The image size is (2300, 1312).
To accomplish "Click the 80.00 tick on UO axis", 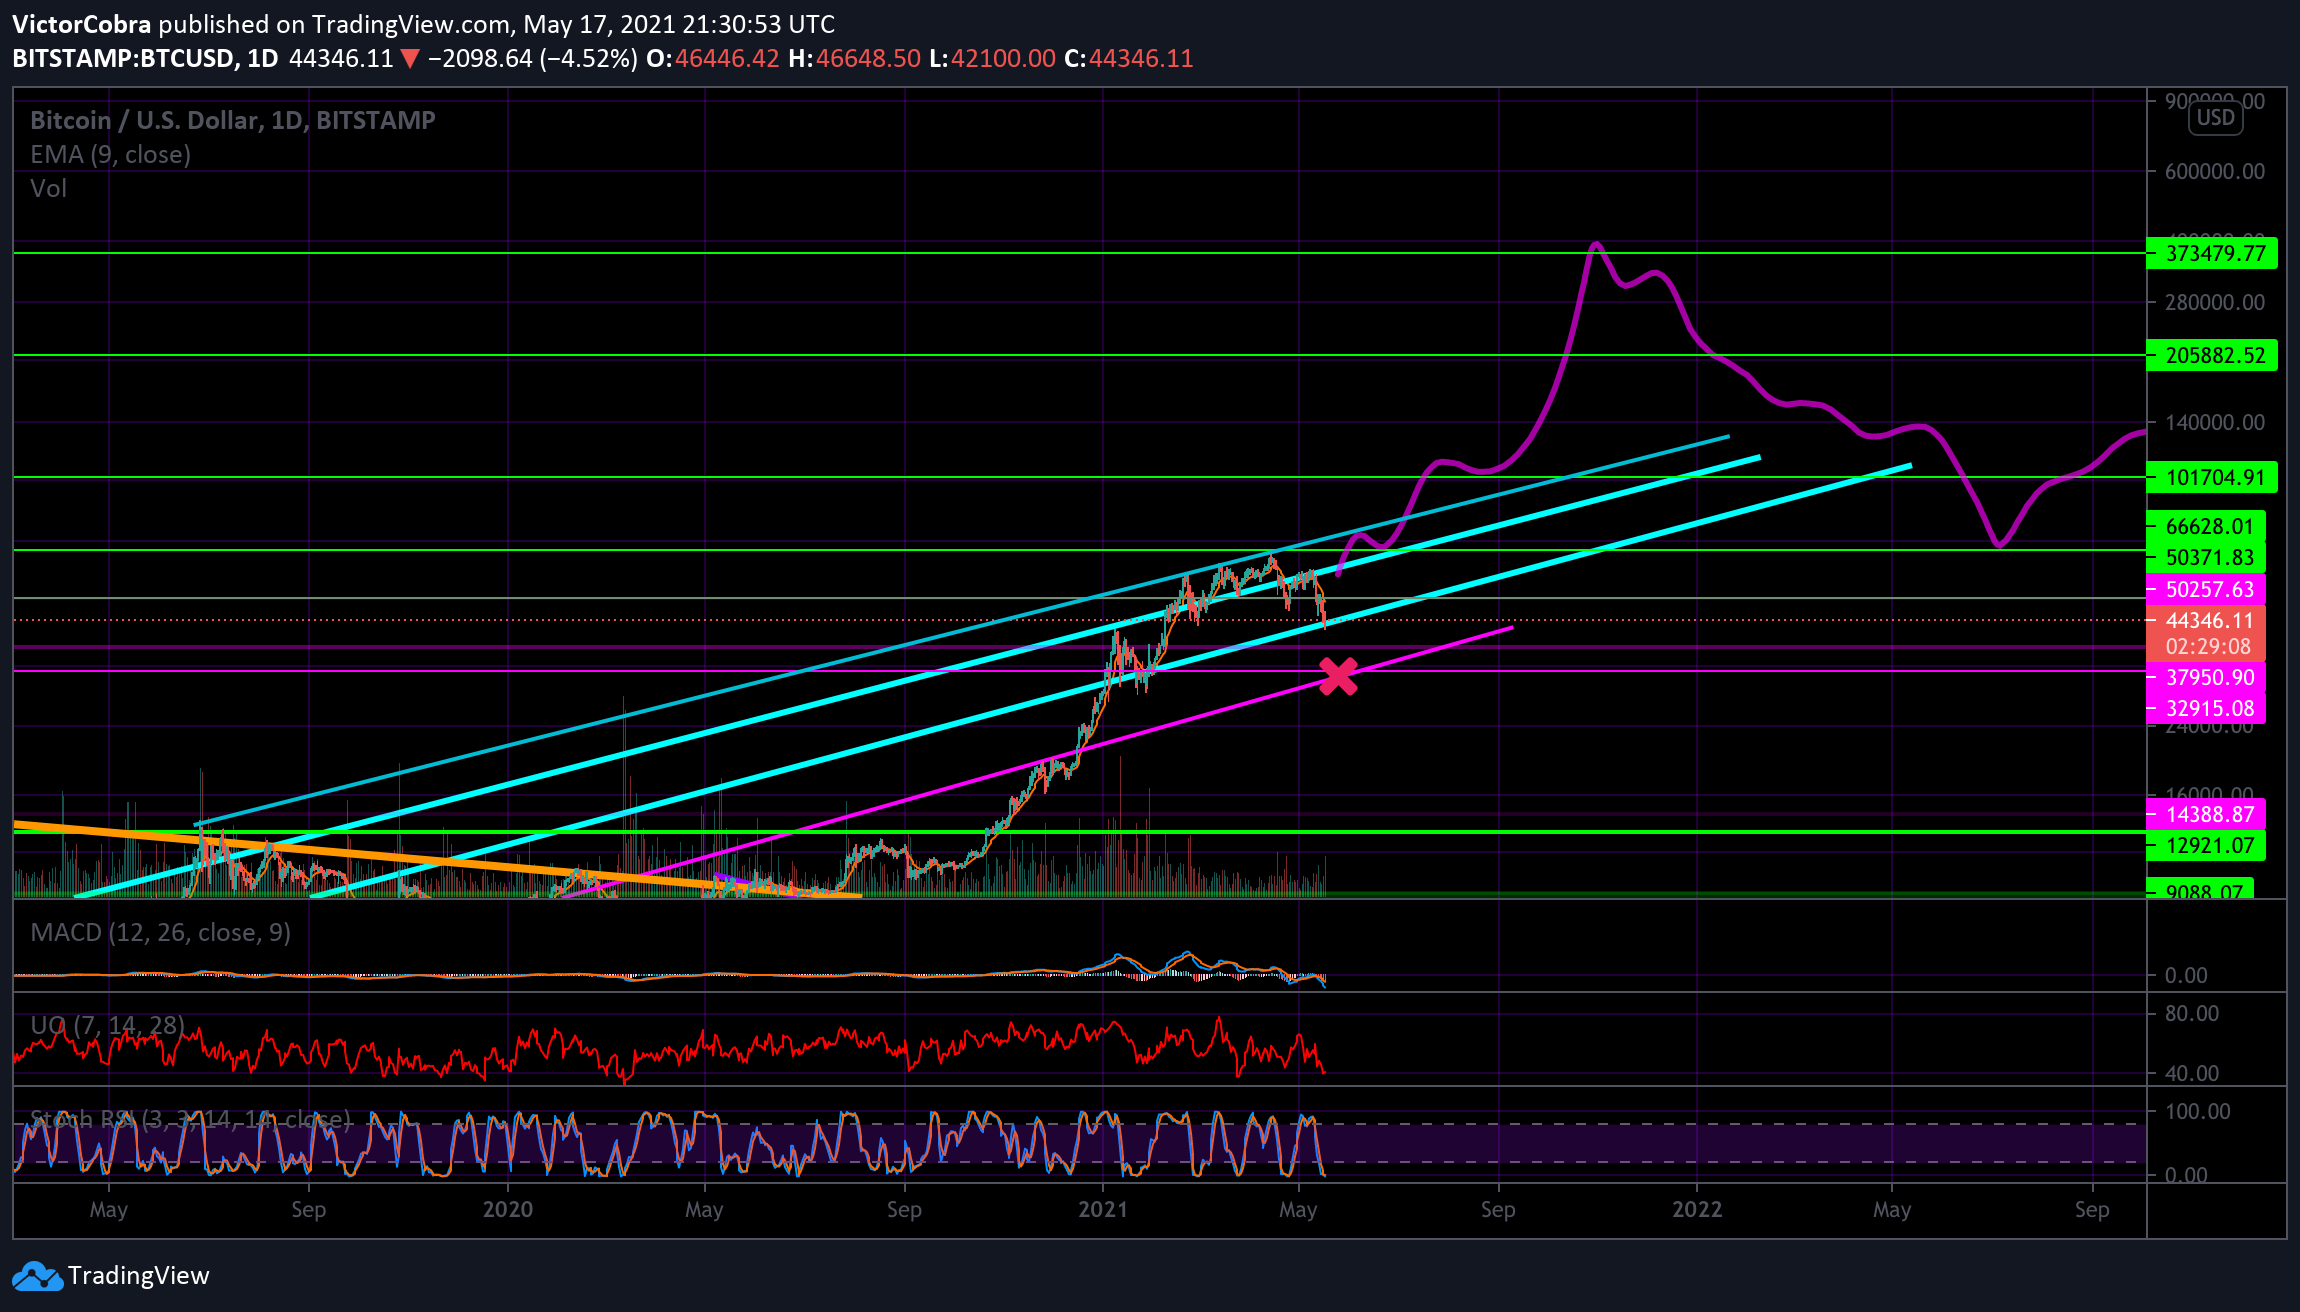I will 2192,1013.
